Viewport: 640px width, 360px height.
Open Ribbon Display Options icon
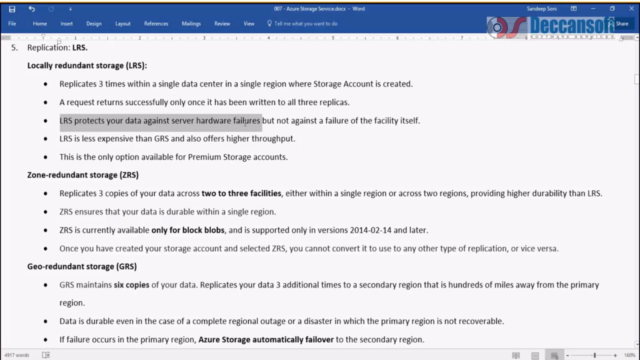(x=573, y=9)
